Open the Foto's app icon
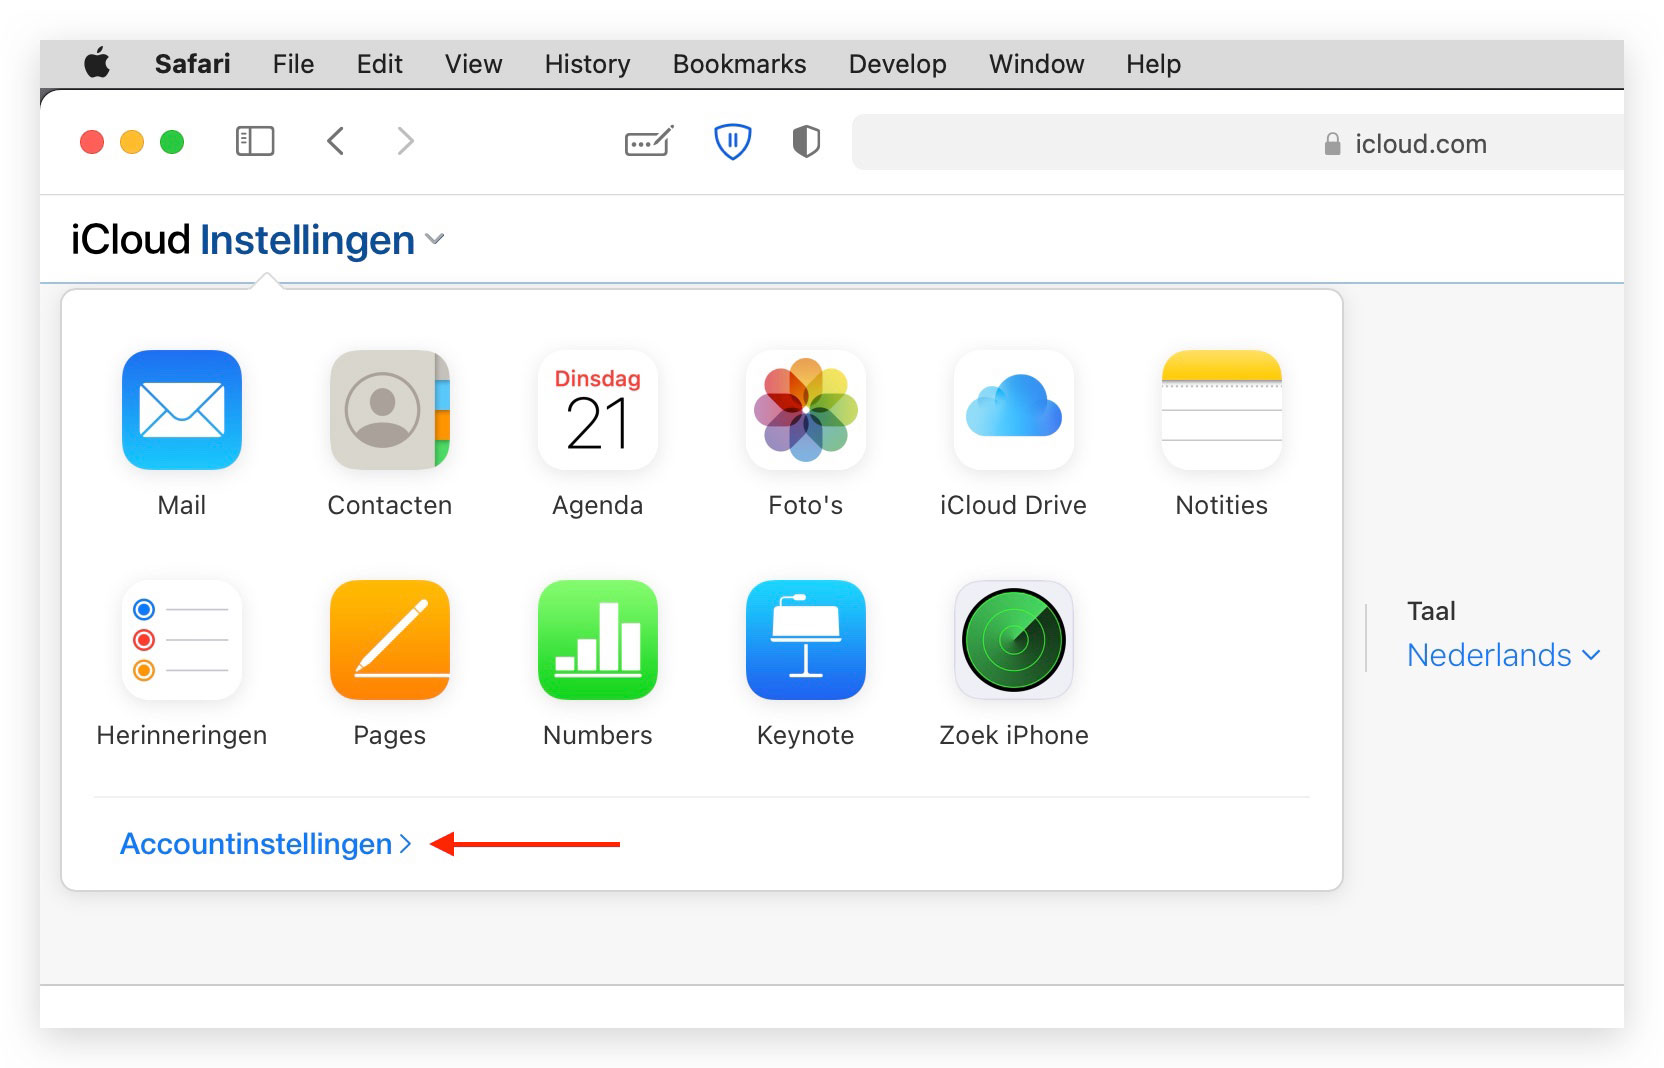1664x1068 pixels. (x=806, y=410)
